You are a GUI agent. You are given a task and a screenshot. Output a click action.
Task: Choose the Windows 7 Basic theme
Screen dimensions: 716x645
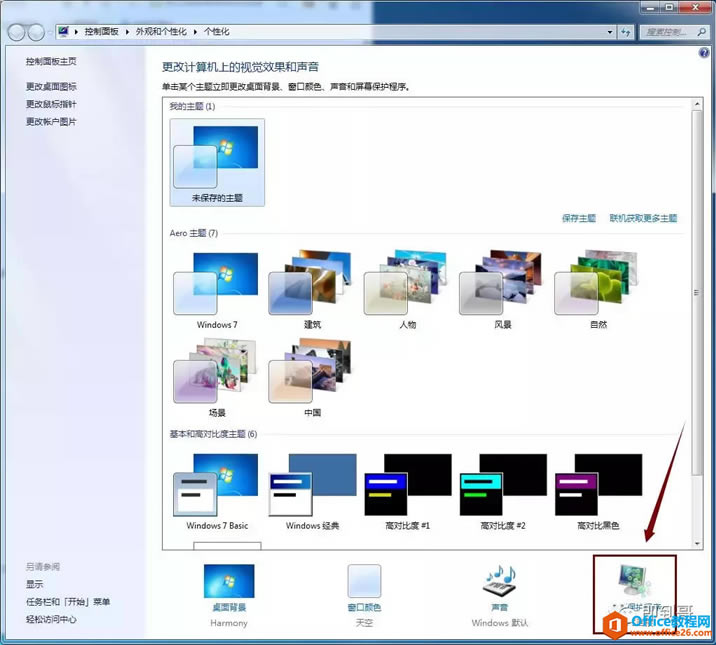coord(217,492)
